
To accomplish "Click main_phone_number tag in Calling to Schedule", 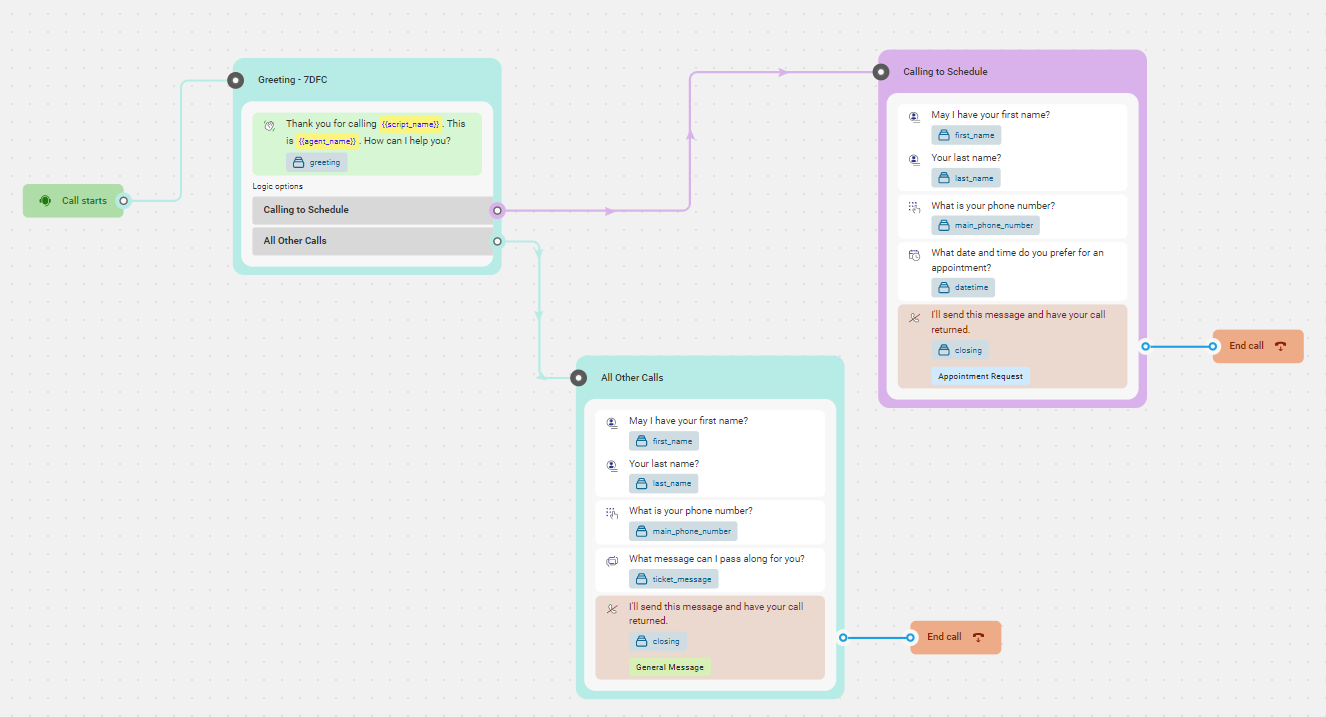I will [985, 226].
